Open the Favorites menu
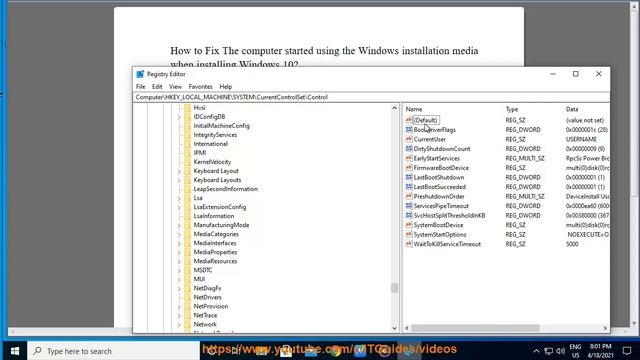640x360 pixels. tap(200, 87)
